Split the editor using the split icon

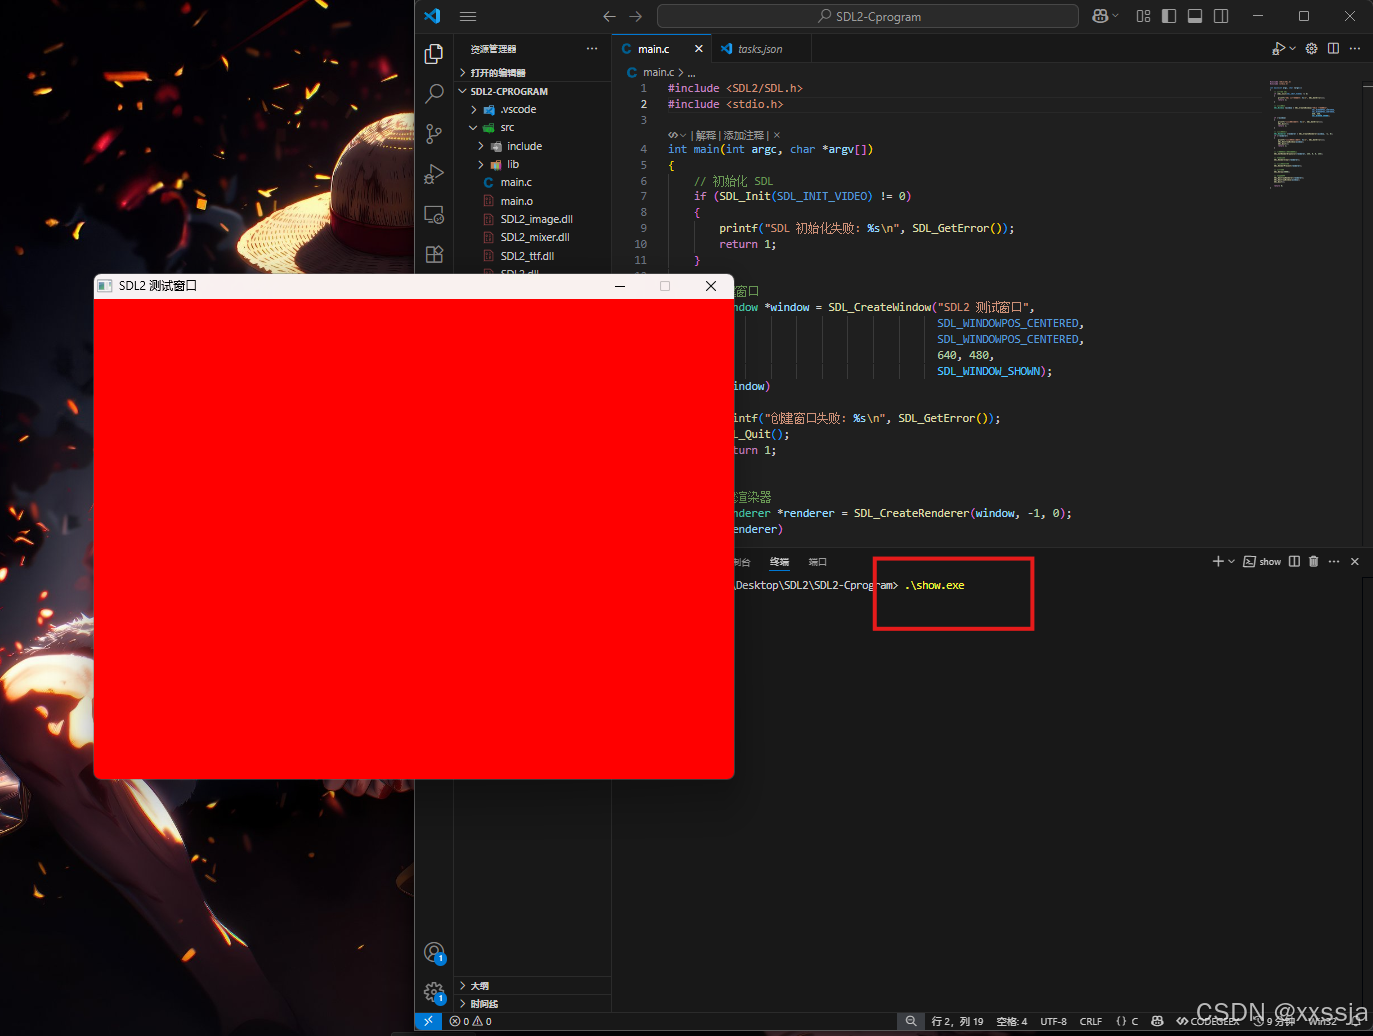[1333, 47]
